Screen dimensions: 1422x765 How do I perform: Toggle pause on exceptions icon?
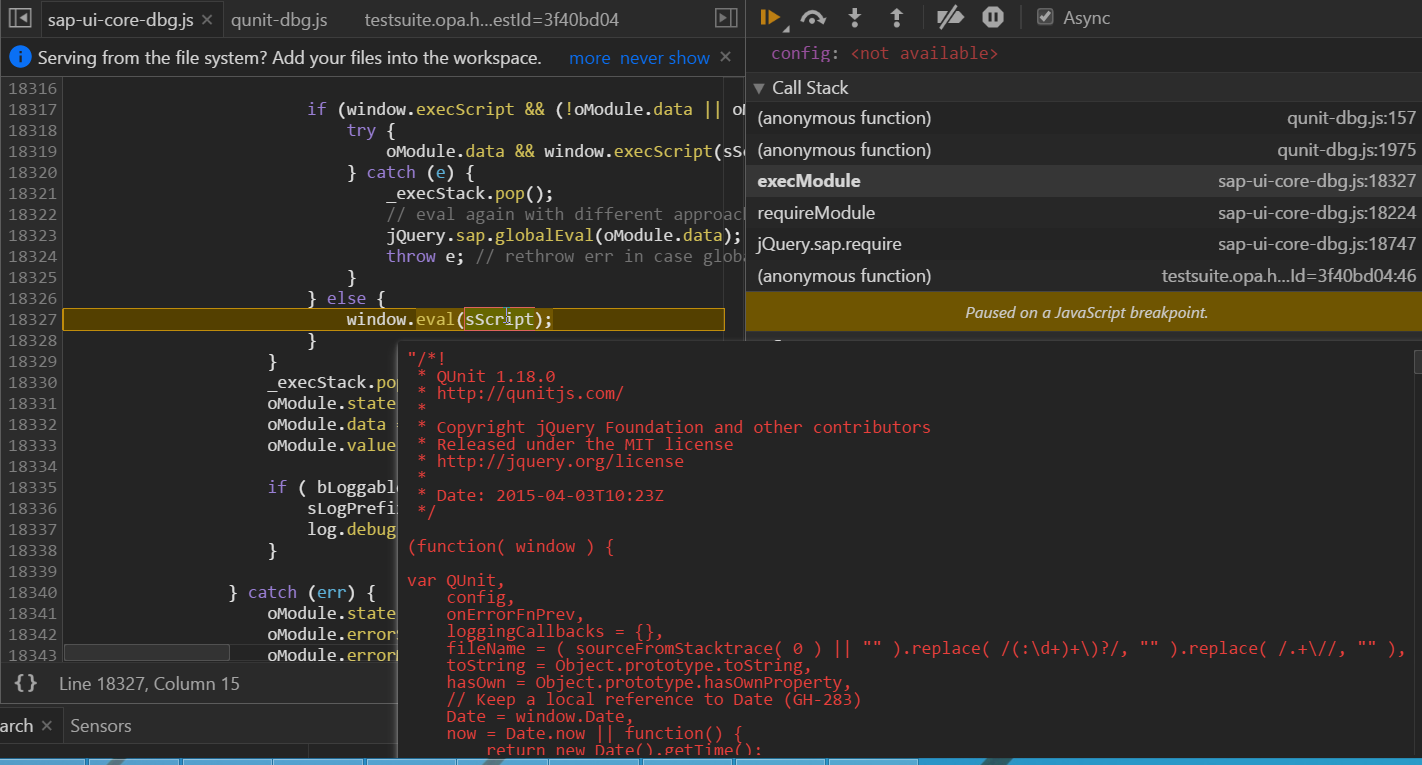click(x=992, y=17)
